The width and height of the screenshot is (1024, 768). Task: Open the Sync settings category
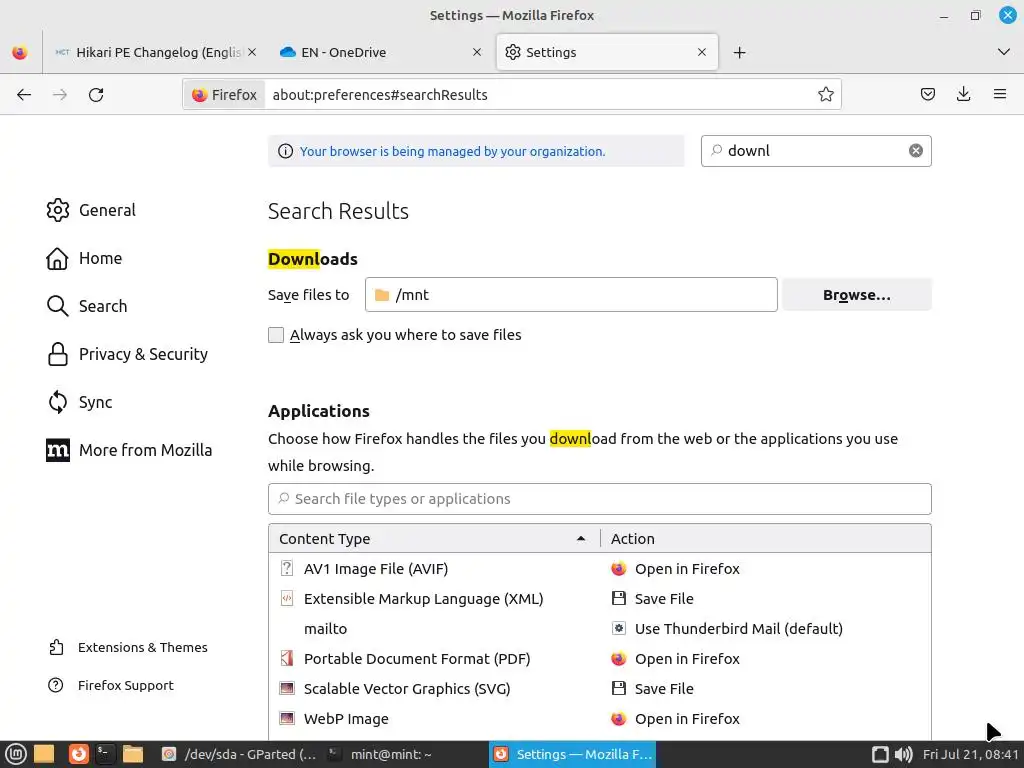79,402
